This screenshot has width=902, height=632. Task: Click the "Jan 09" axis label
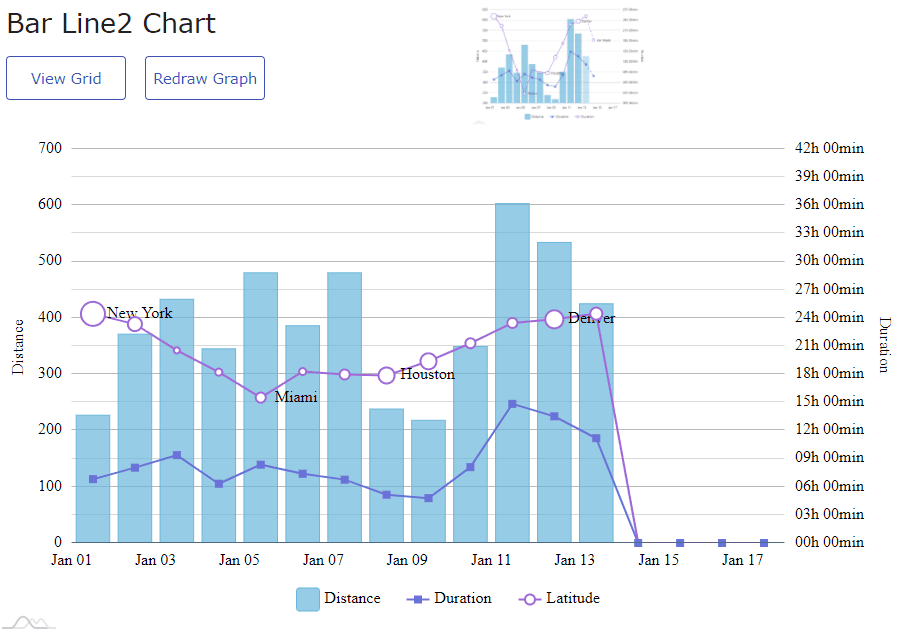pyautogui.click(x=407, y=560)
